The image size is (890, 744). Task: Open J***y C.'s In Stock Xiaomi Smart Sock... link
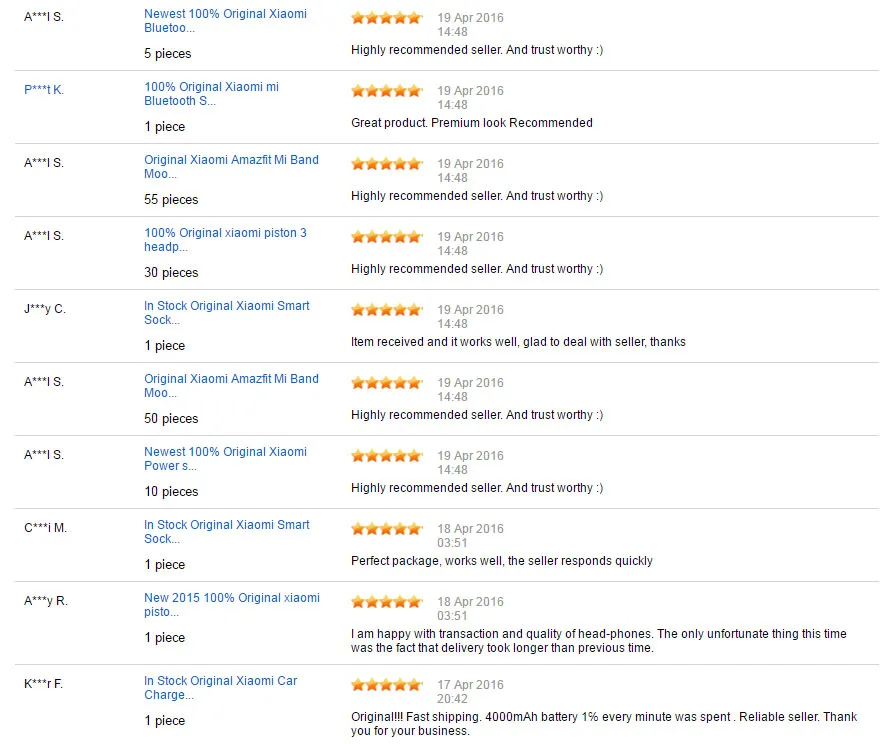pyautogui.click(x=226, y=313)
